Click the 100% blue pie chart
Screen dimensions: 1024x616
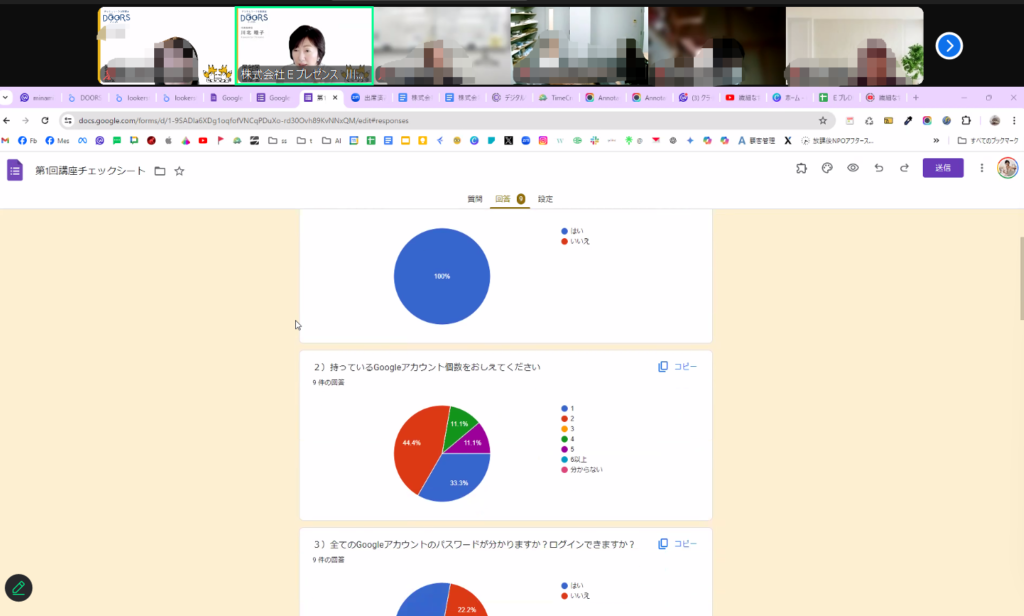(x=442, y=276)
